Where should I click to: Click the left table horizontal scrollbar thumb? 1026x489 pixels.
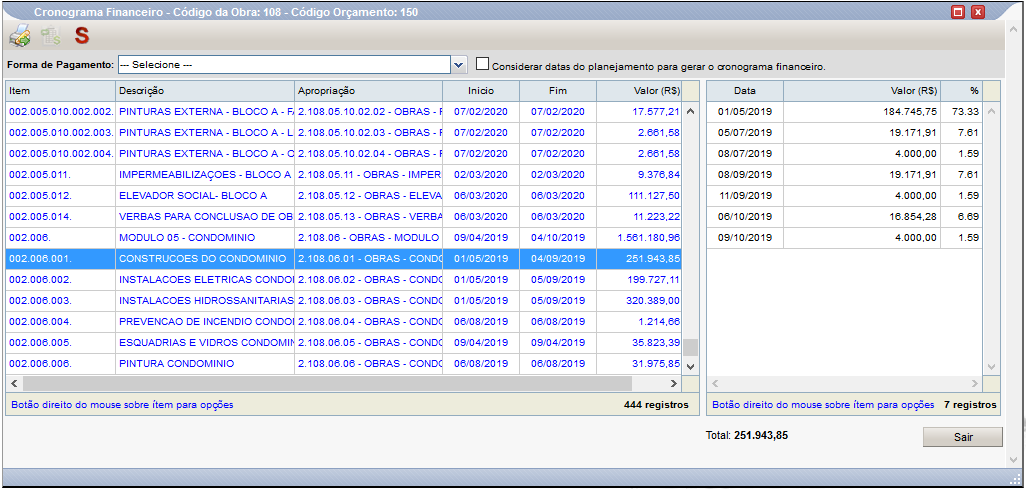pyautogui.click(x=327, y=384)
